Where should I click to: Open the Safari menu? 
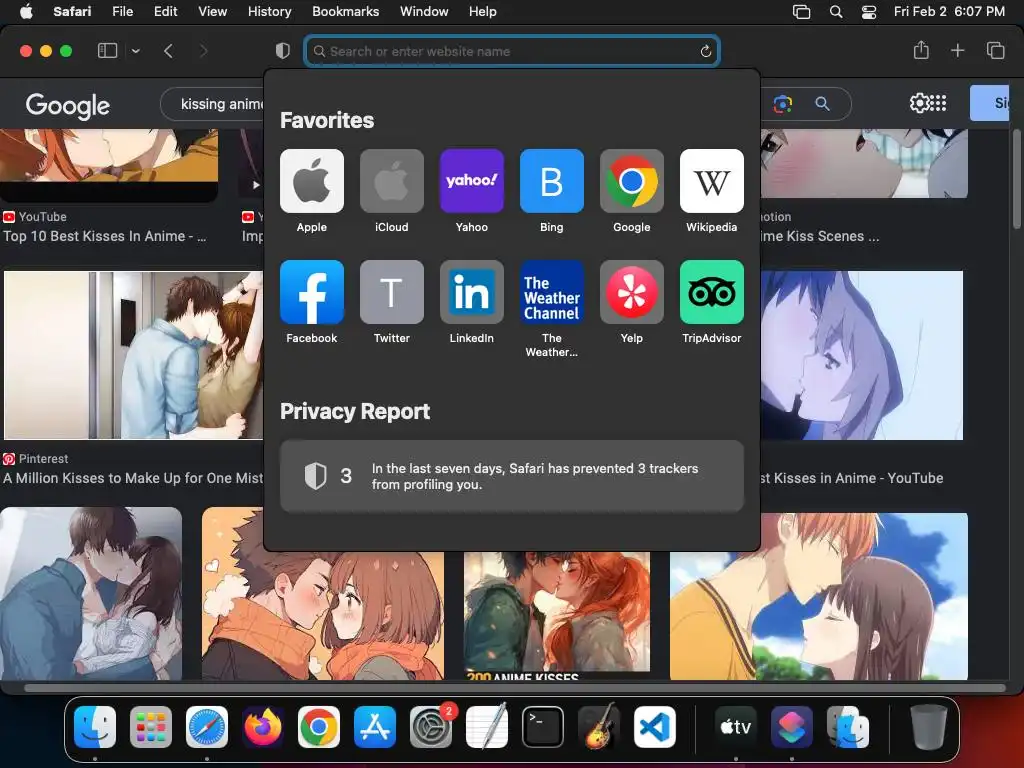click(x=72, y=12)
